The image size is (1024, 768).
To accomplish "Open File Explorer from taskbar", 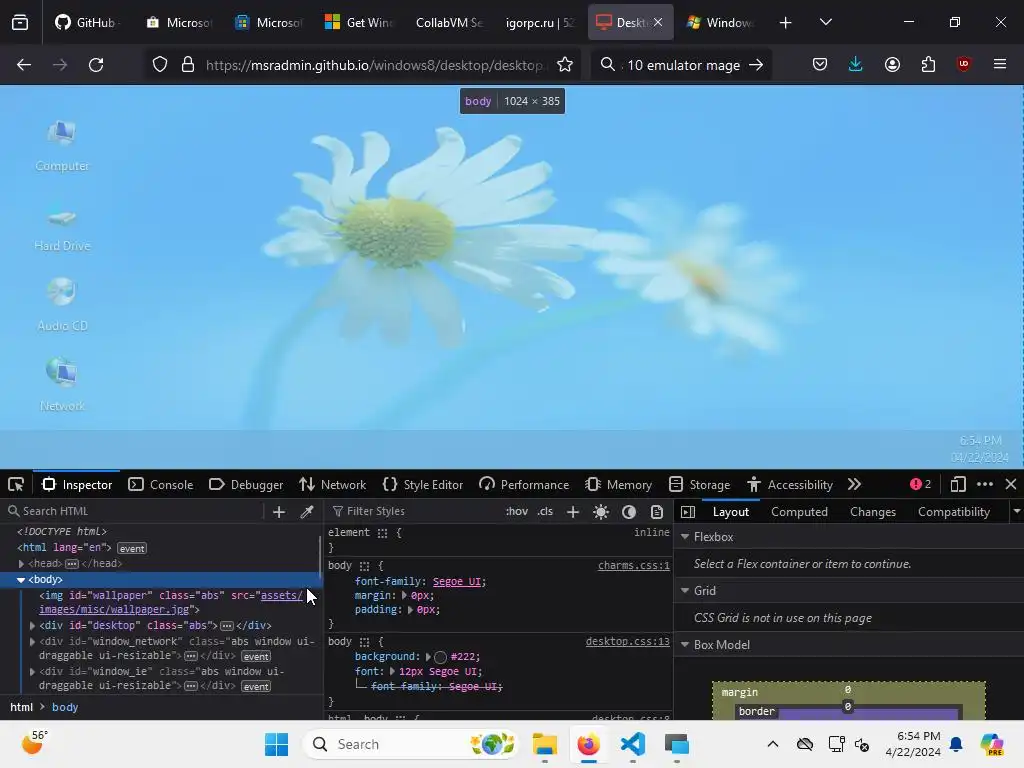I will coord(545,744).
